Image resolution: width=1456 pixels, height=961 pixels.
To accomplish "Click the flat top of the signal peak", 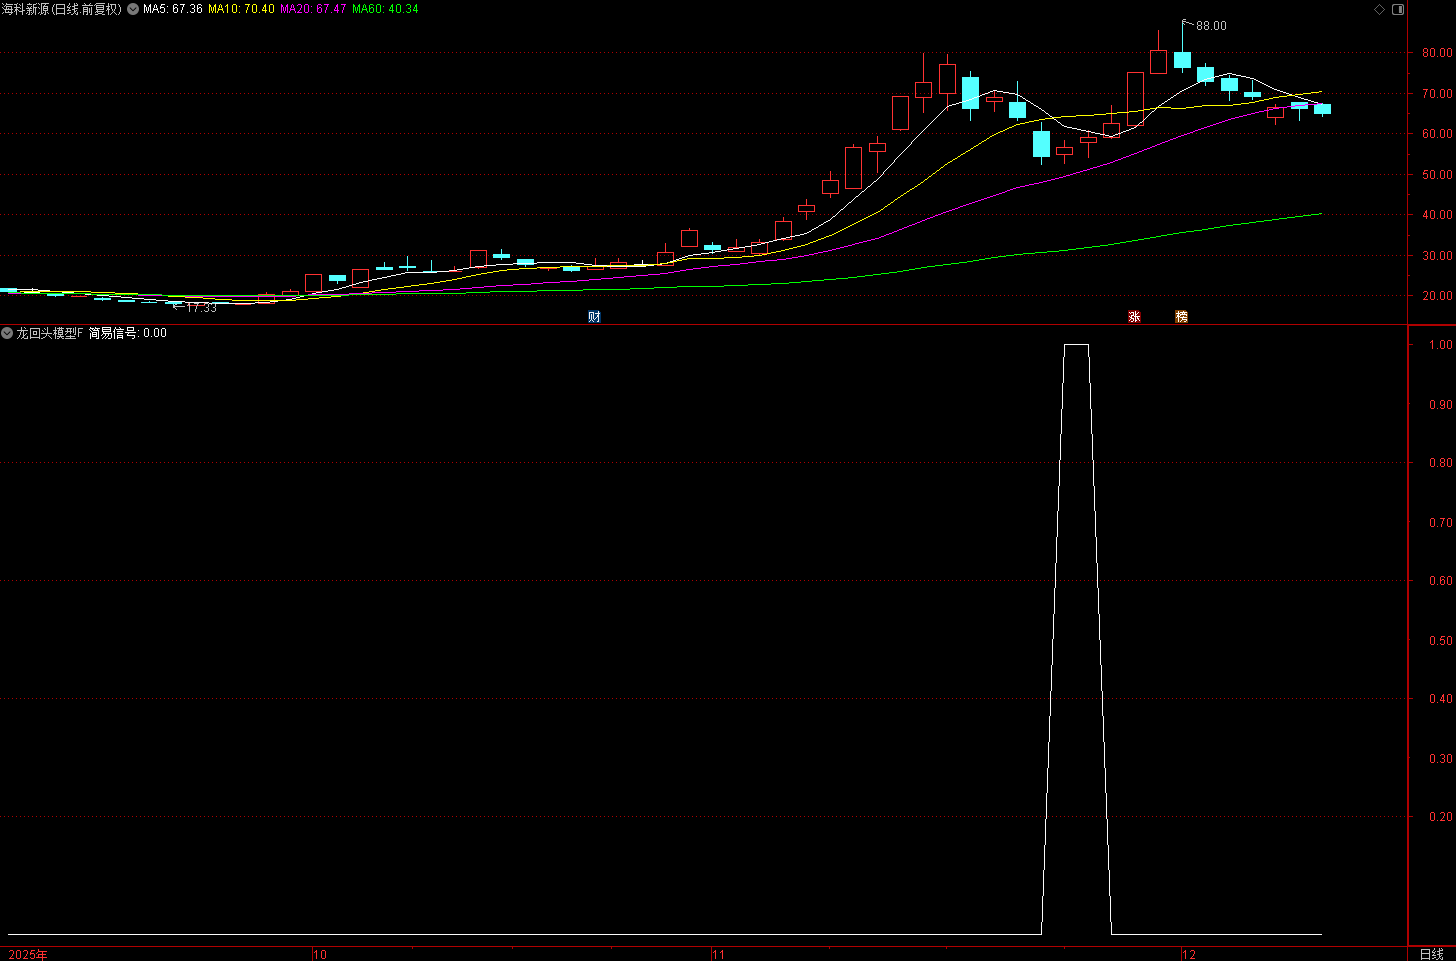I will coord(1076,345).
